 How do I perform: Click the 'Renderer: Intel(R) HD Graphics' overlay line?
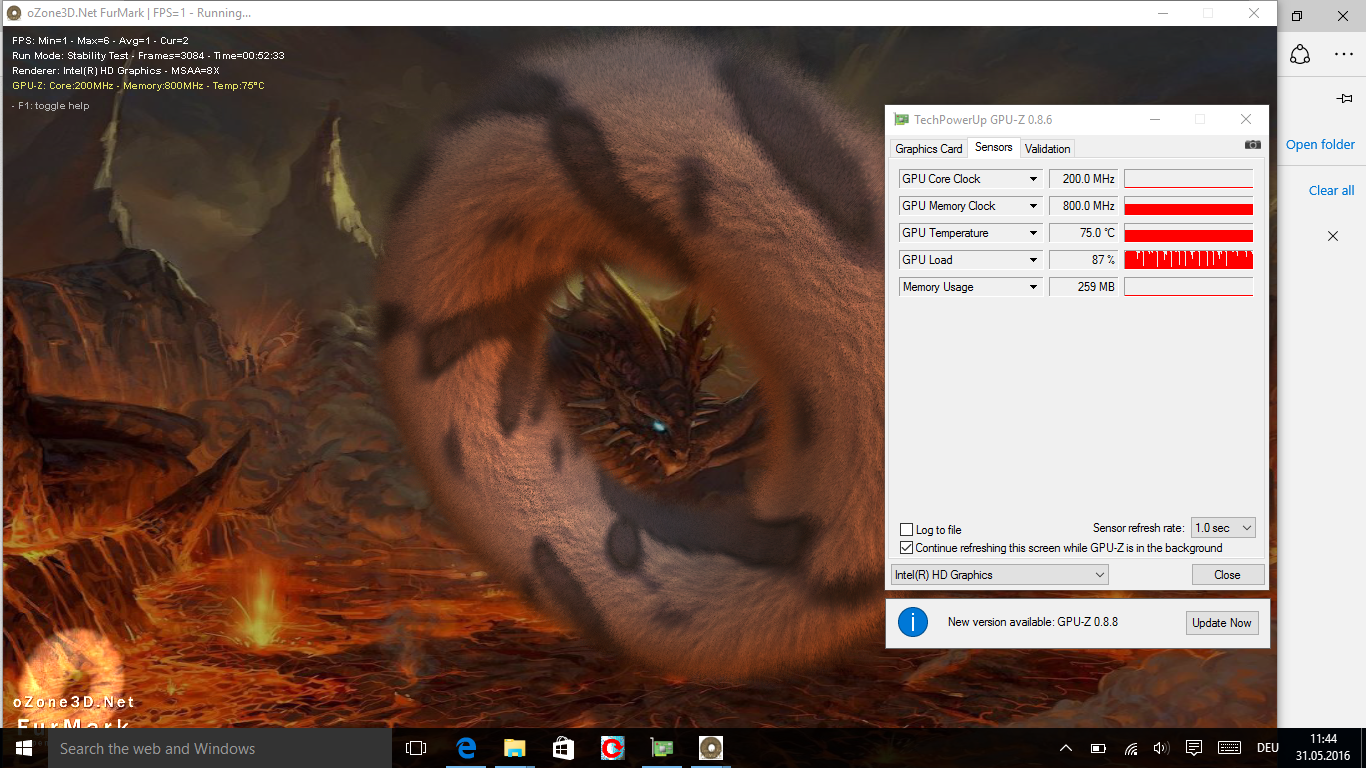pyautogui.click(x=116, y=71)
